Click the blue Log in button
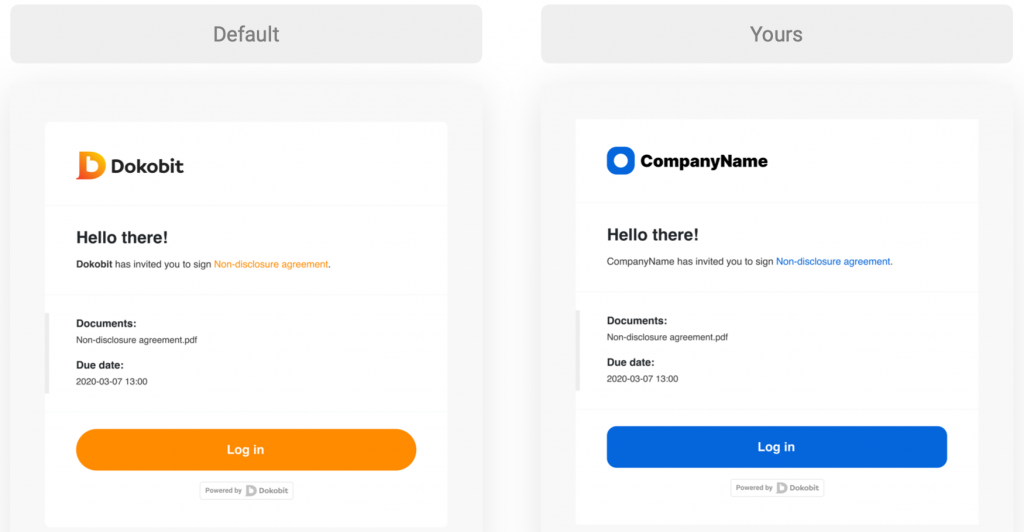 point(776,447)
